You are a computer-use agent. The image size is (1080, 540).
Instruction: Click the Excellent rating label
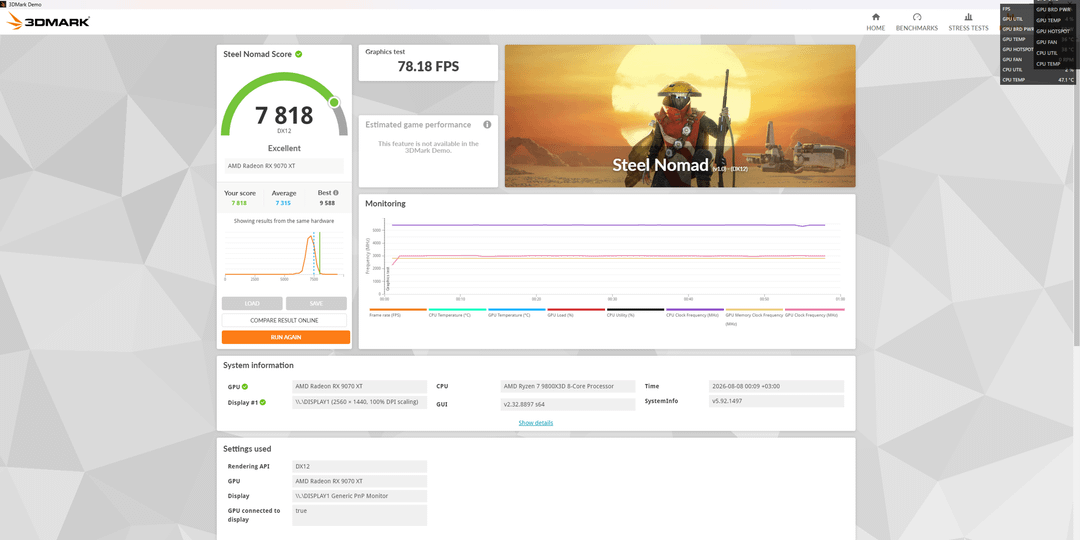284,148
